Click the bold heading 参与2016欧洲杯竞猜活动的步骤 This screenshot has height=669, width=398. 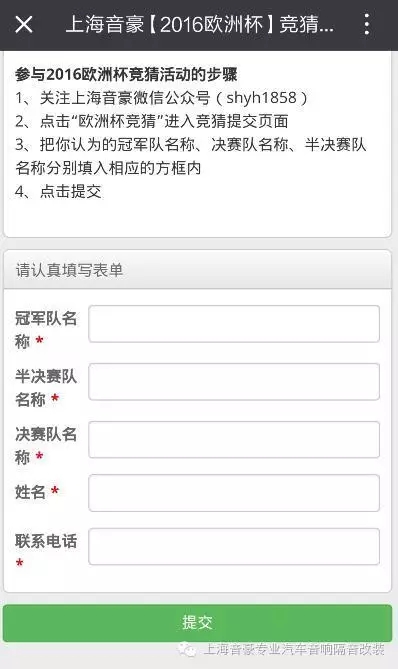click(126, 75)
